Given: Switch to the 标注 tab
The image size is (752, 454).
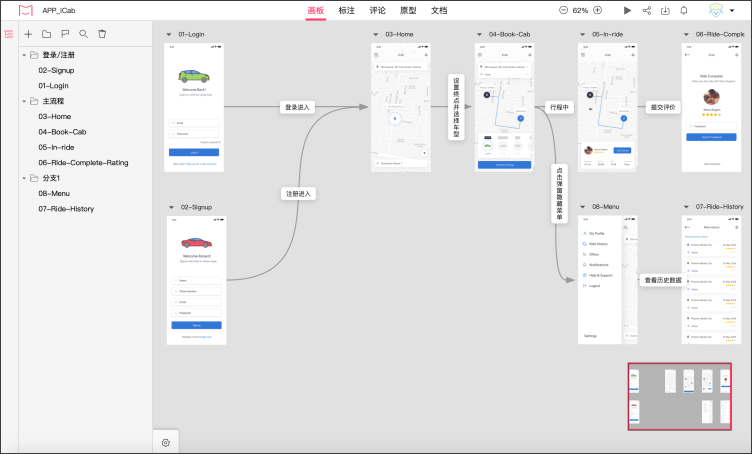Looking at the screenshot, I should click(x=347, y=10).
